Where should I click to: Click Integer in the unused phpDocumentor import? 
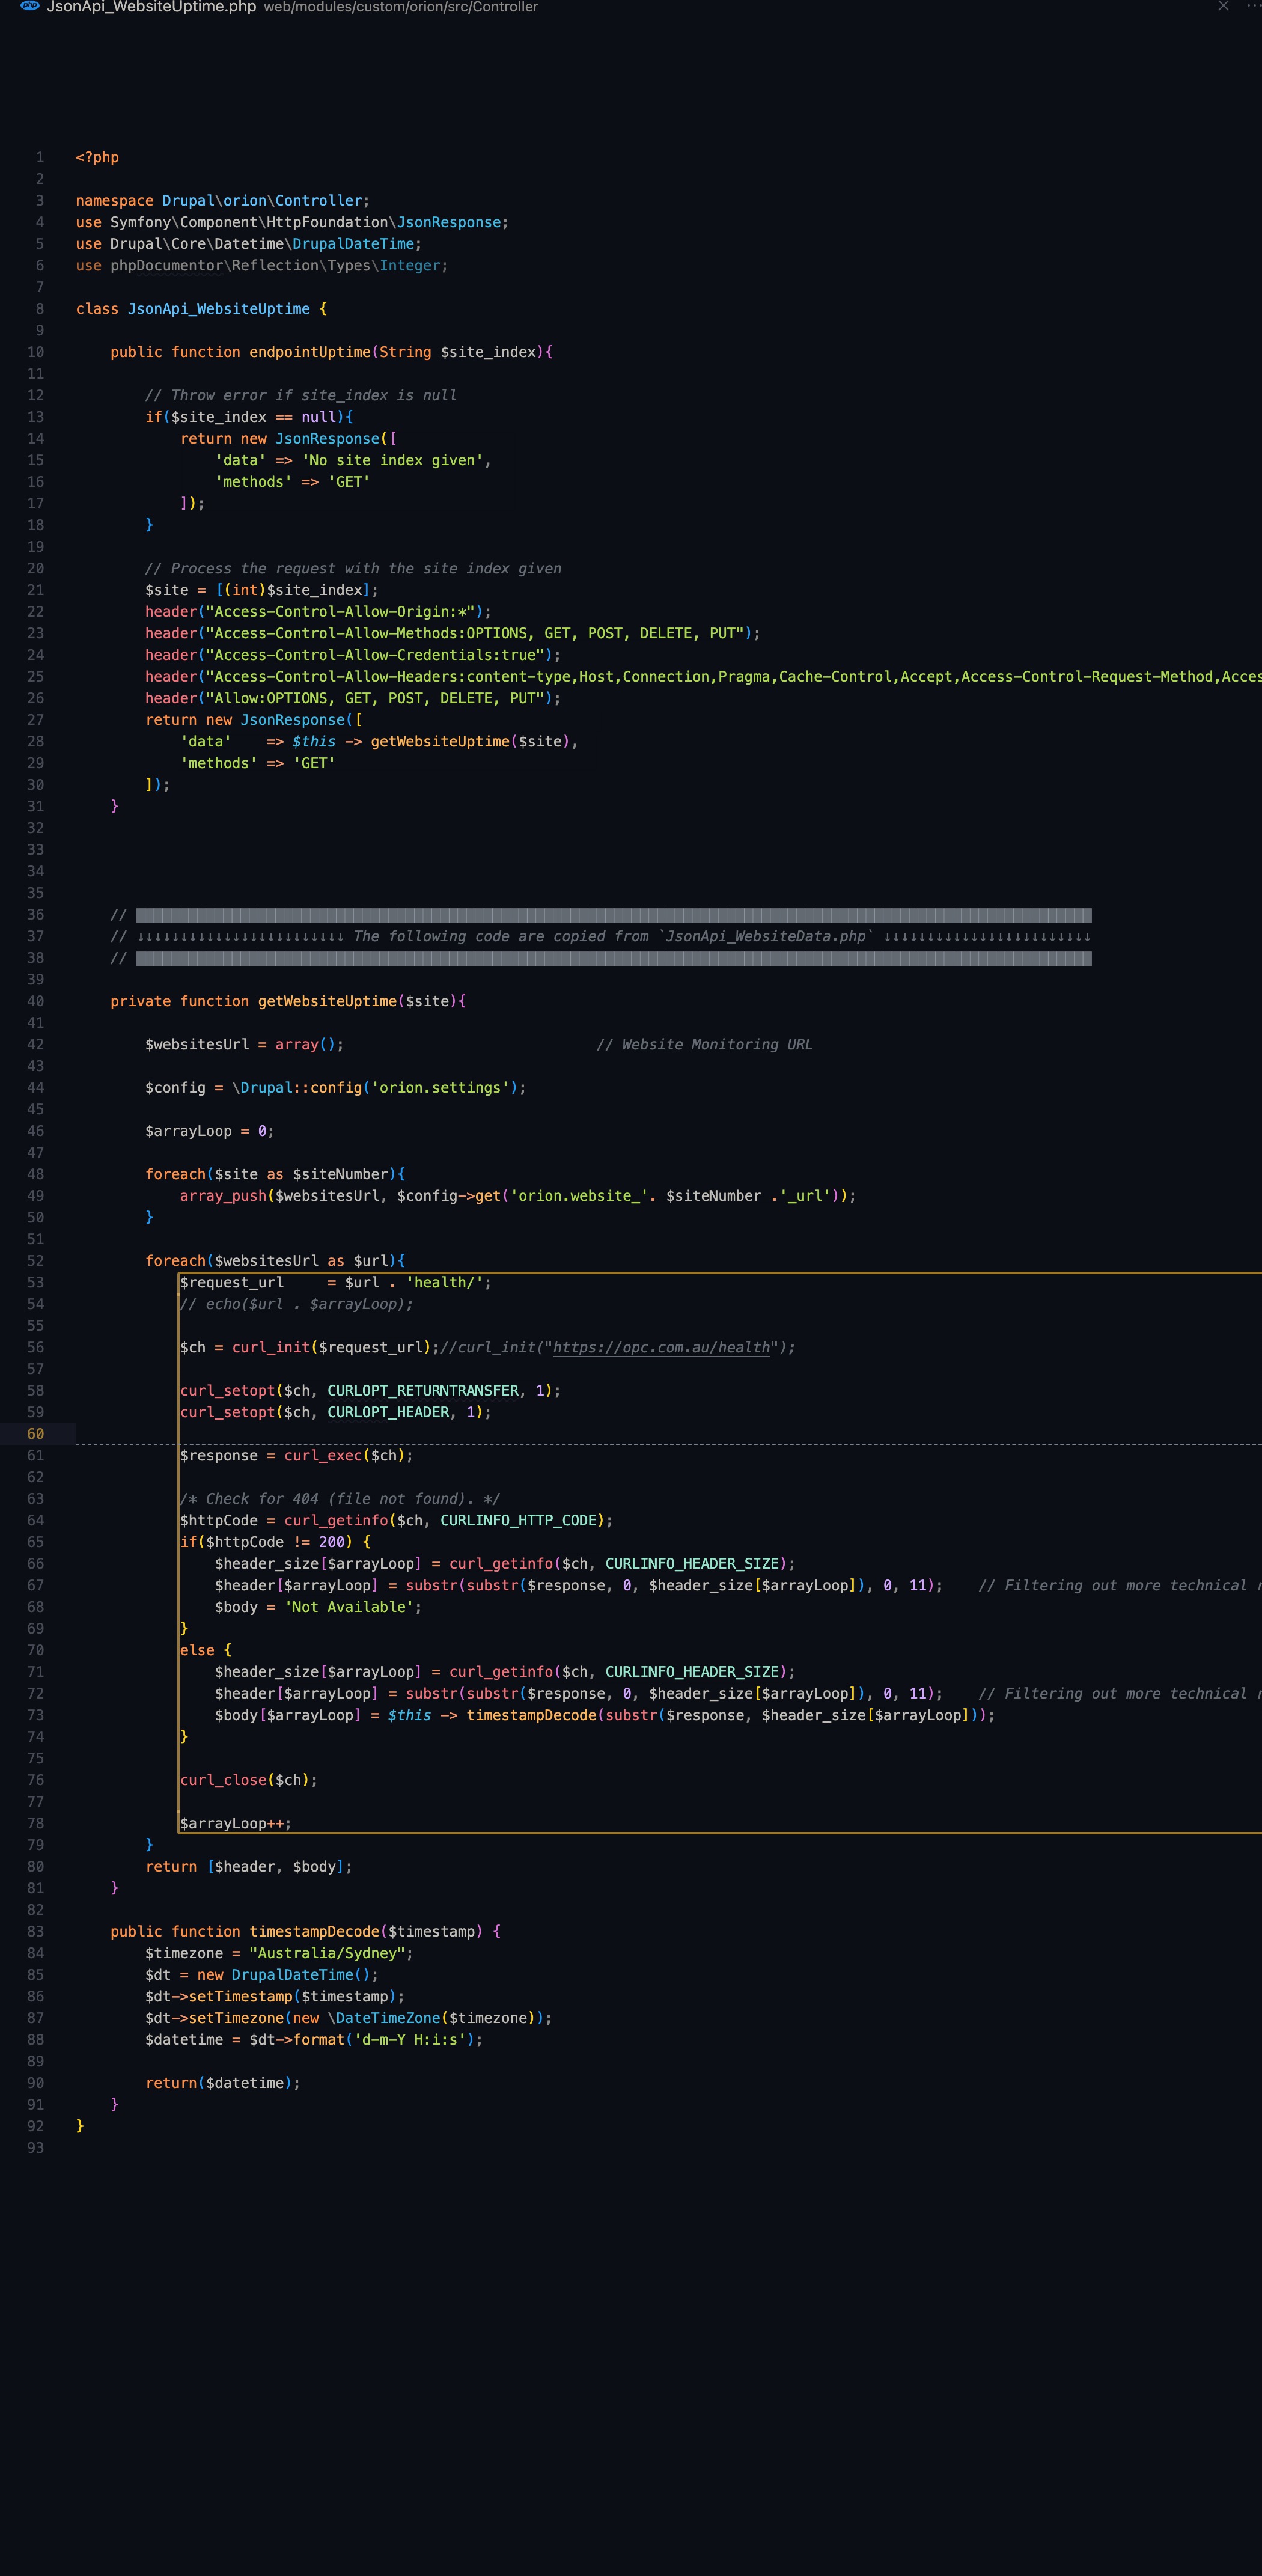coord(410,265)
